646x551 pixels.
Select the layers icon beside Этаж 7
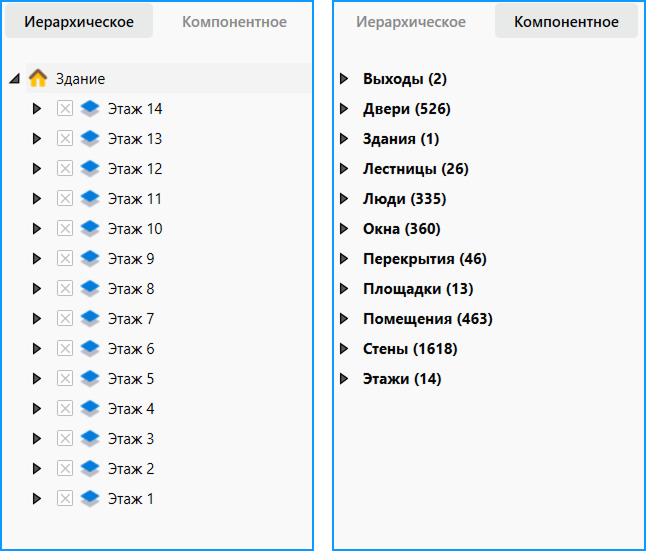90,319
